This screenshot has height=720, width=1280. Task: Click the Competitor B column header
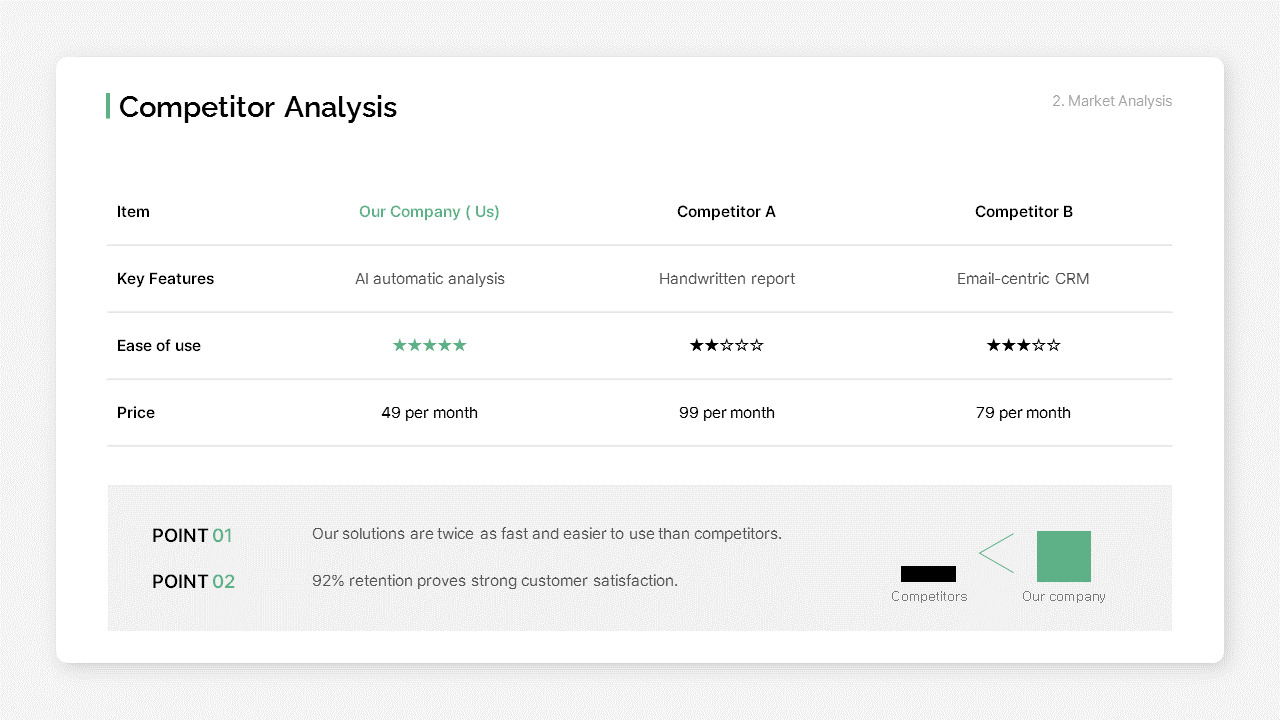click(1024, 212)
